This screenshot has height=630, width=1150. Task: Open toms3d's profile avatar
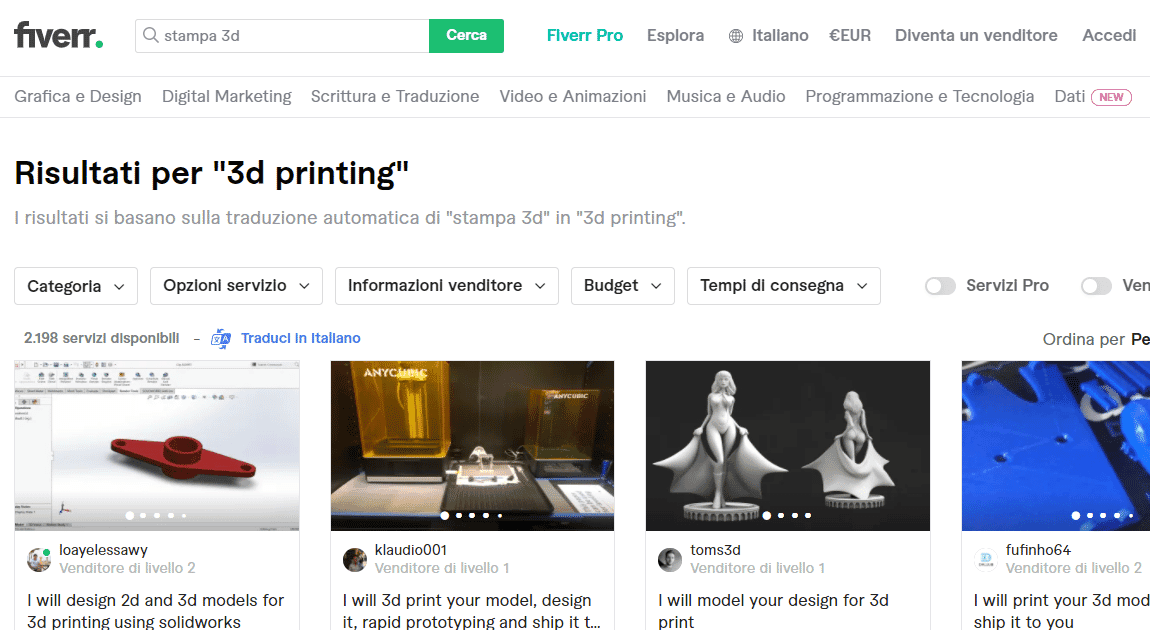click(670, 560)
